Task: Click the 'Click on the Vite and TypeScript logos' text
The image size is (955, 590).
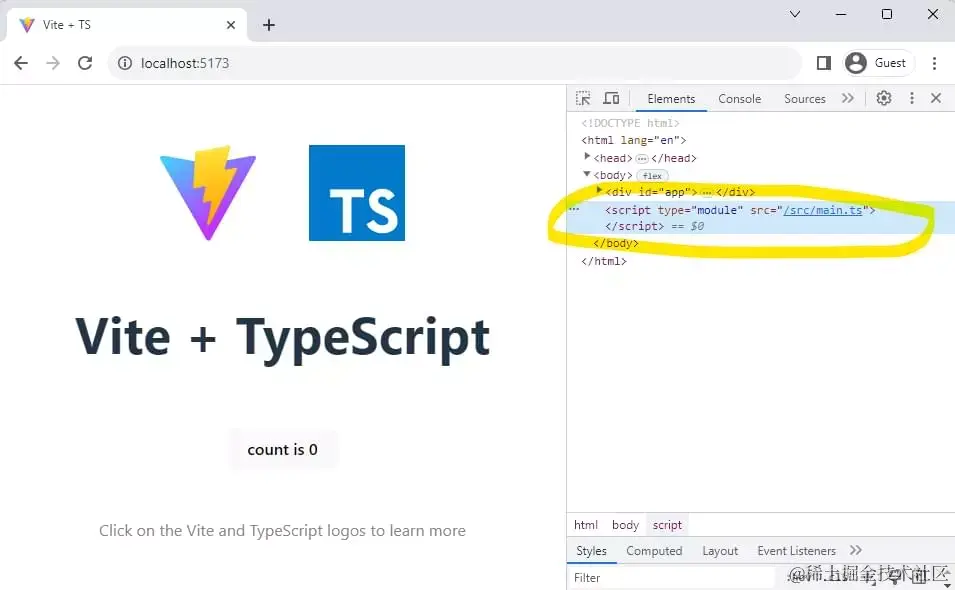Action: pos(283,531)
